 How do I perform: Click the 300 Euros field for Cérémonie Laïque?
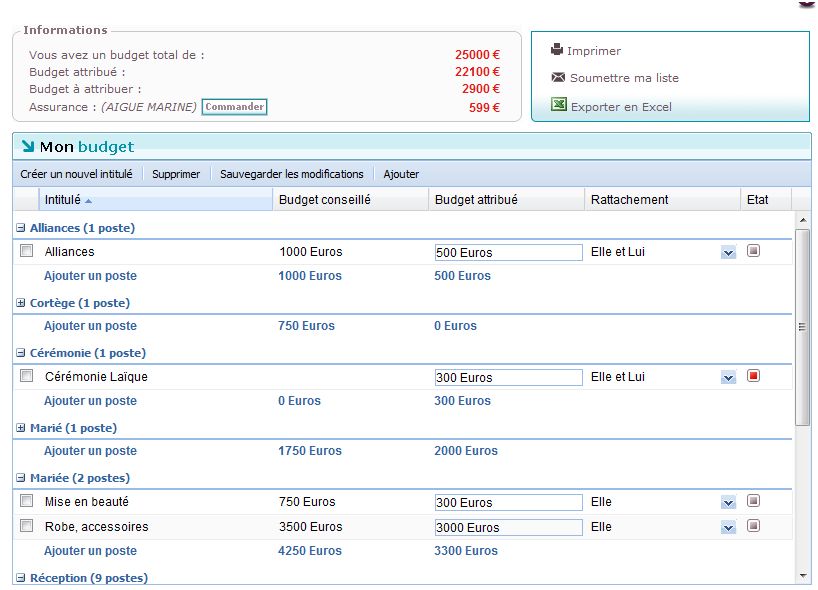(x=508, y=378)
